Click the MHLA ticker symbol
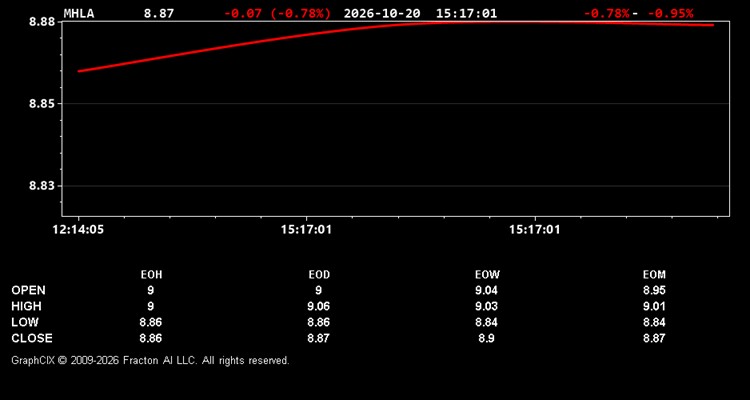Screen dimensions: 750x400 coord(79,13)
